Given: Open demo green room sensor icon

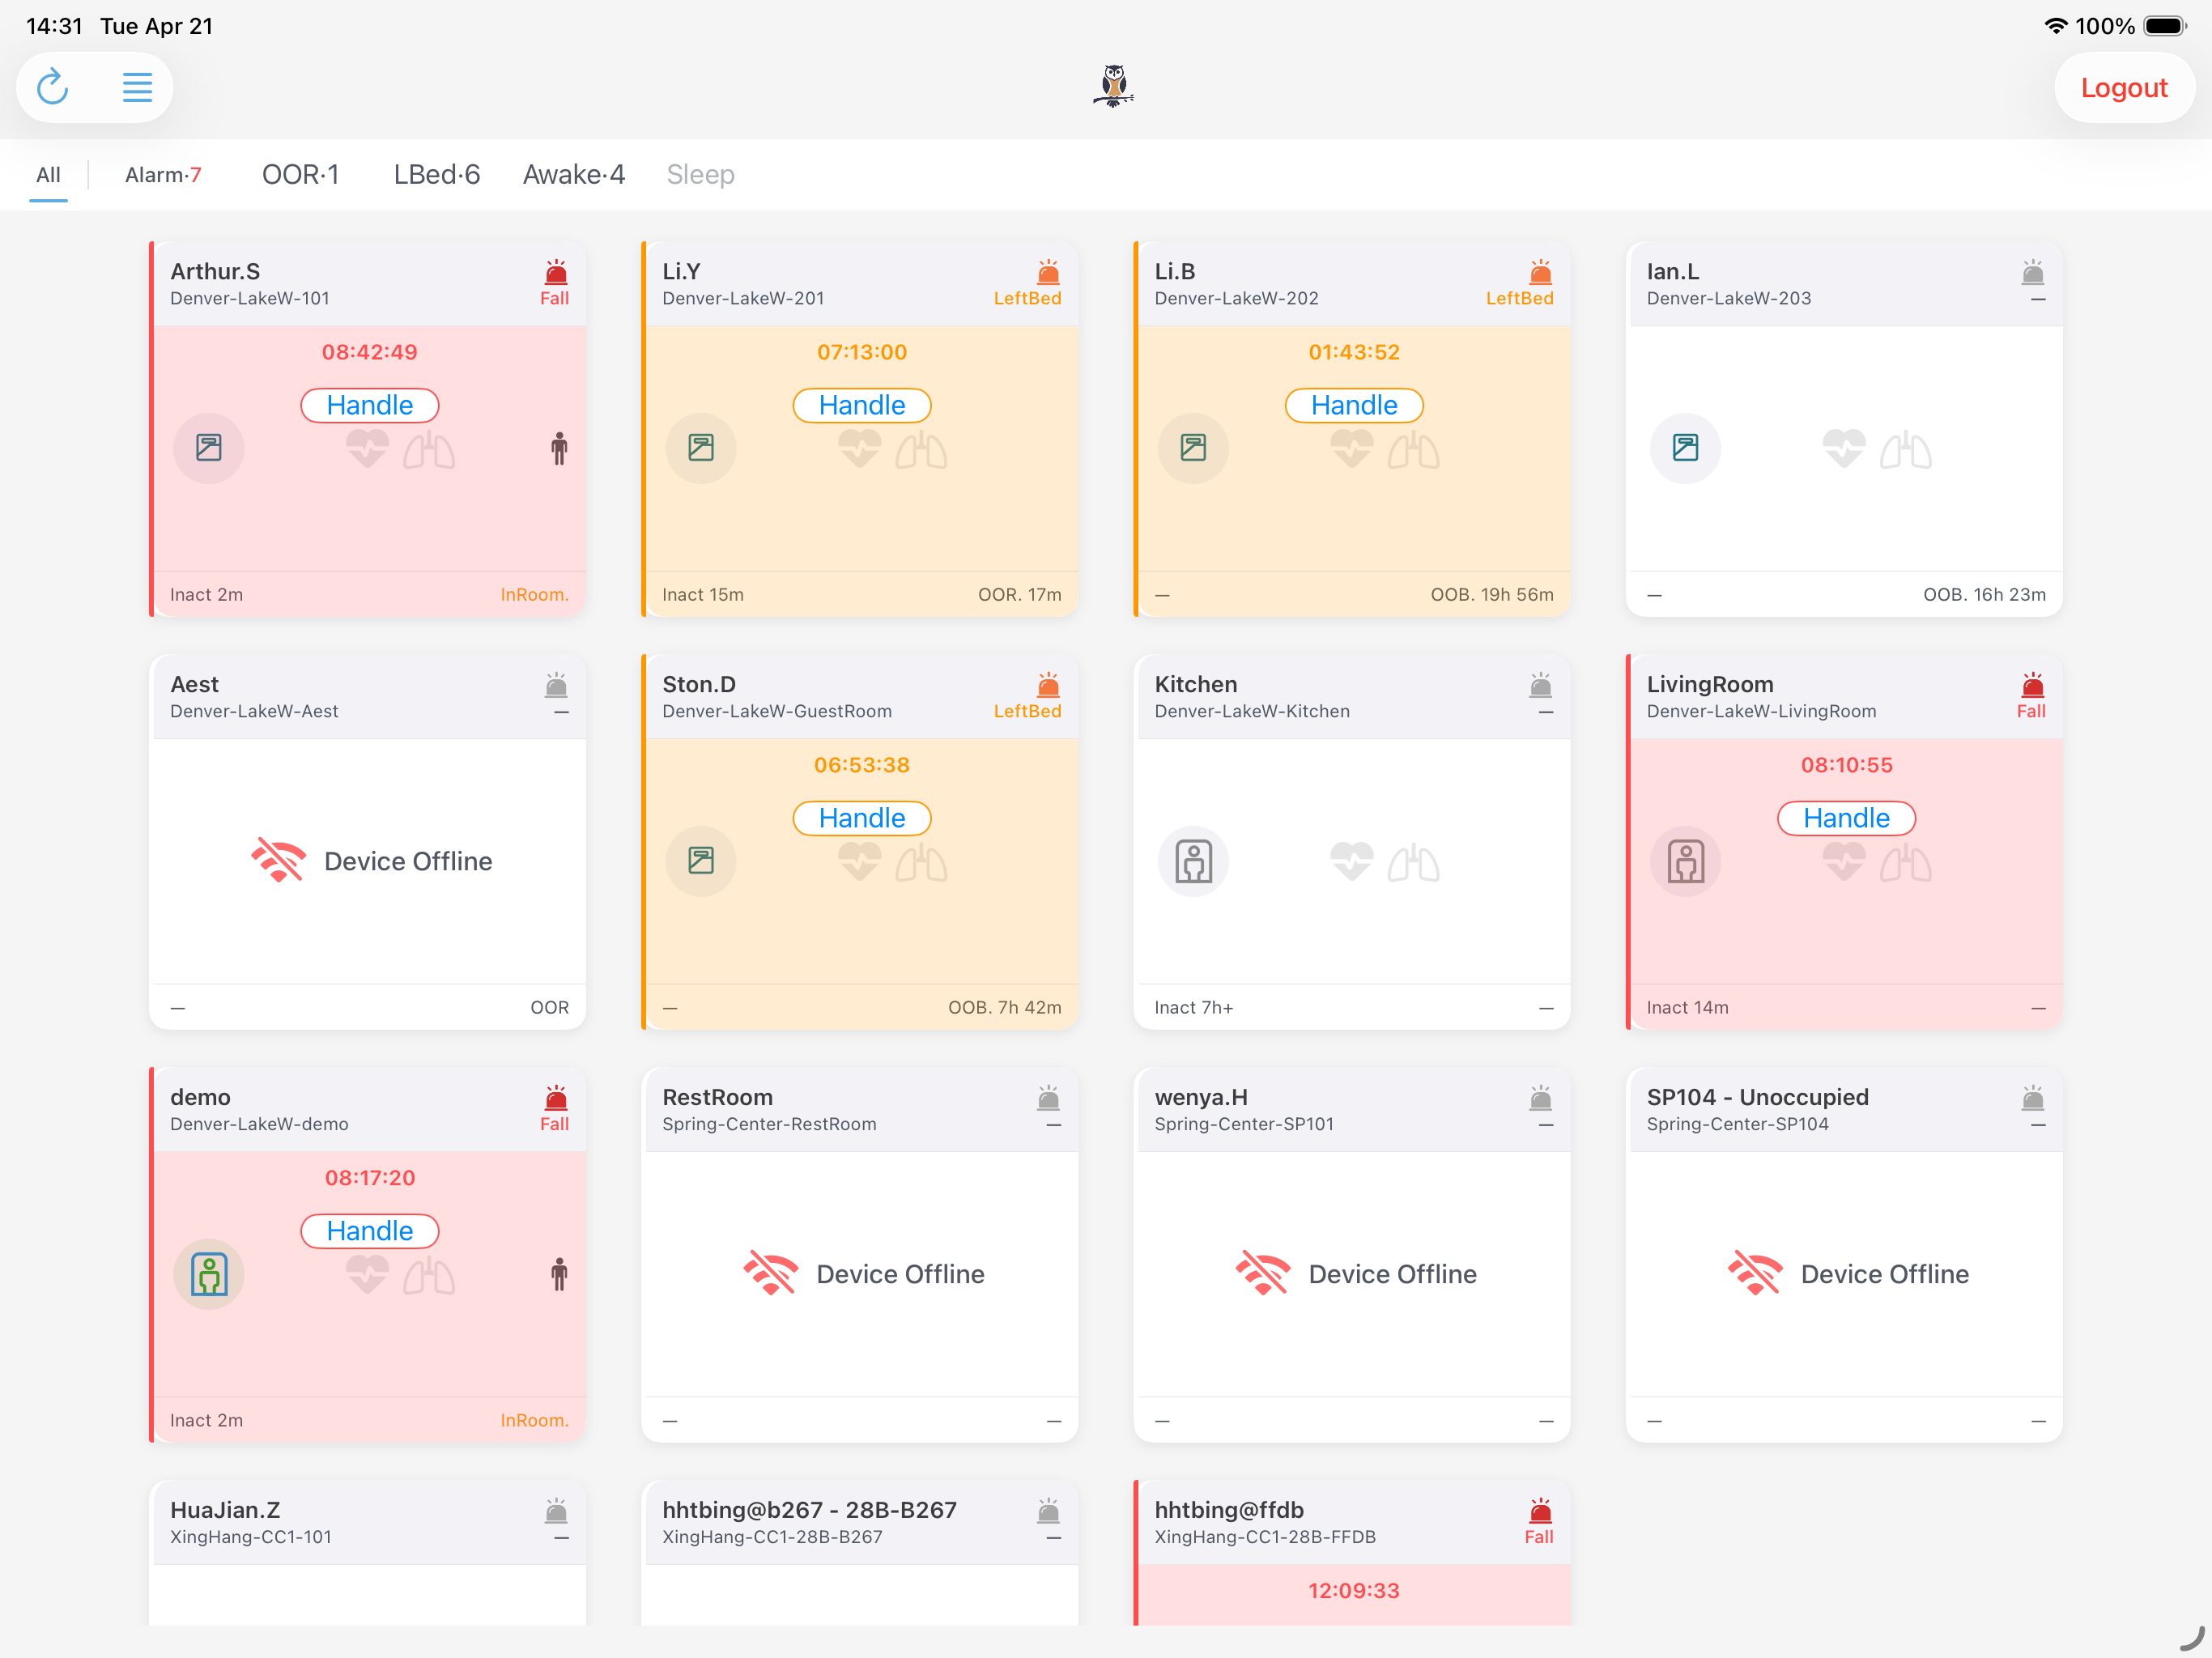Looking at the screenshot, I should pyautogui.click(x=209, y=1274).
